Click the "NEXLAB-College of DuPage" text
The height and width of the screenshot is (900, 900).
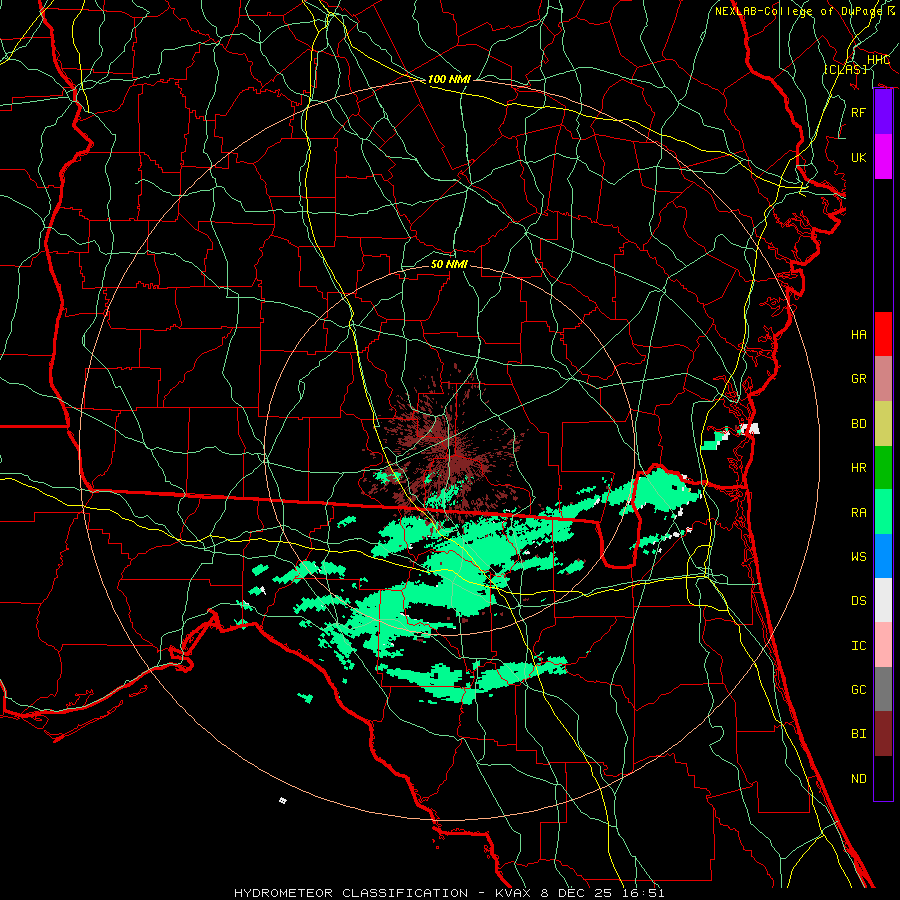800,11
